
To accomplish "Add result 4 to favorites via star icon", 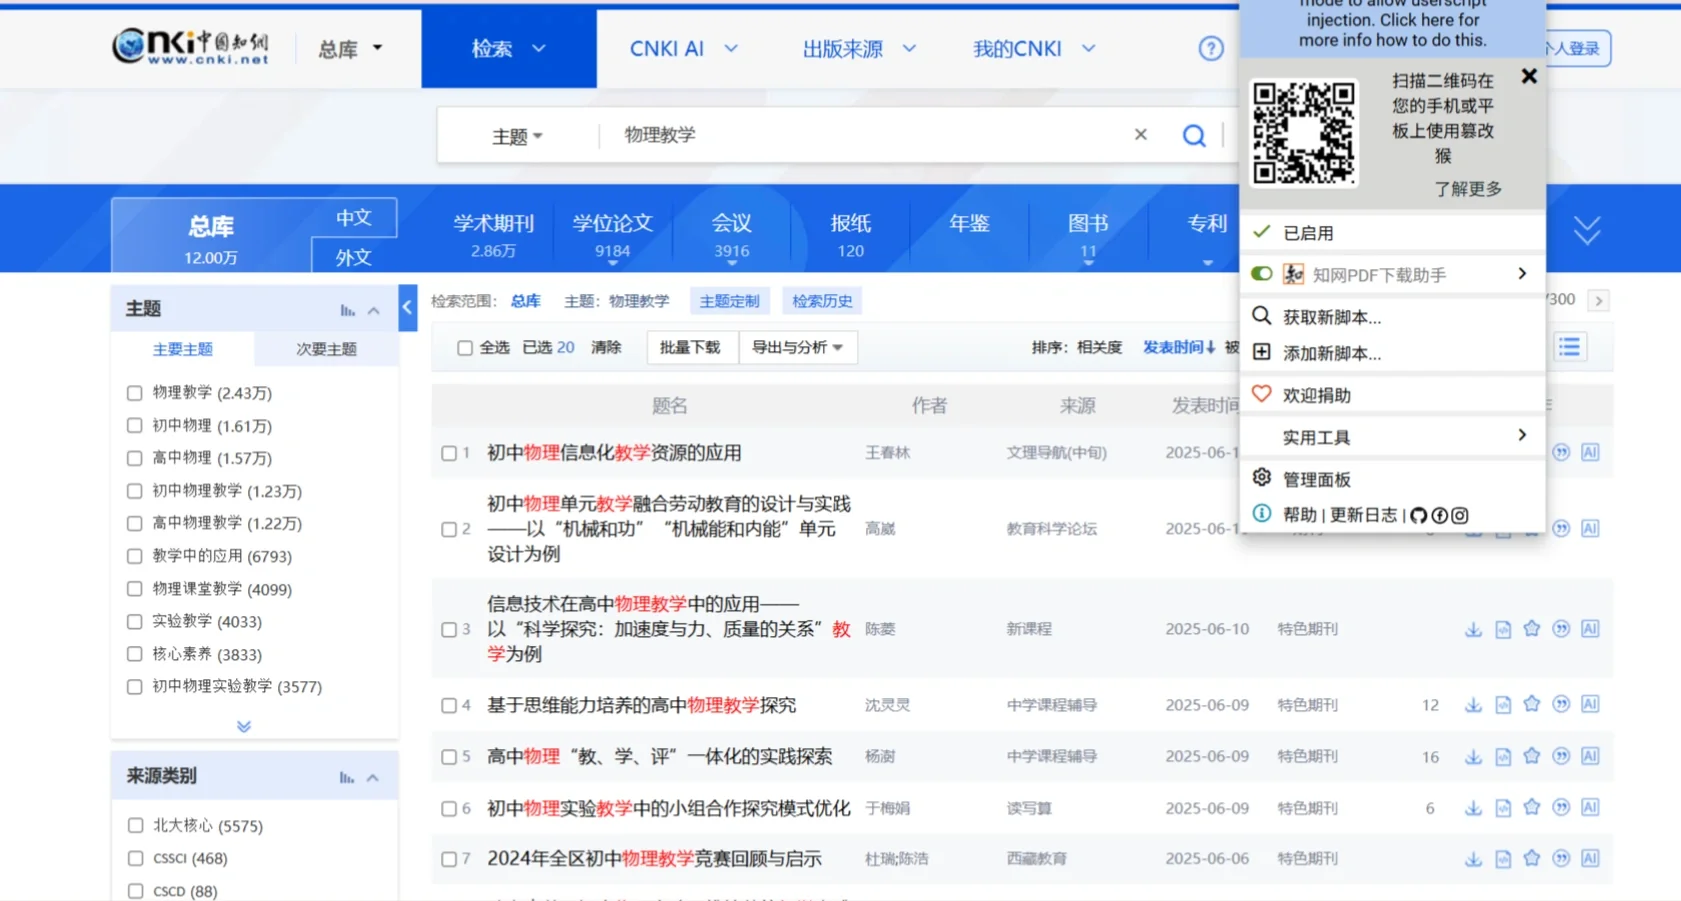I will (1531, 704).
